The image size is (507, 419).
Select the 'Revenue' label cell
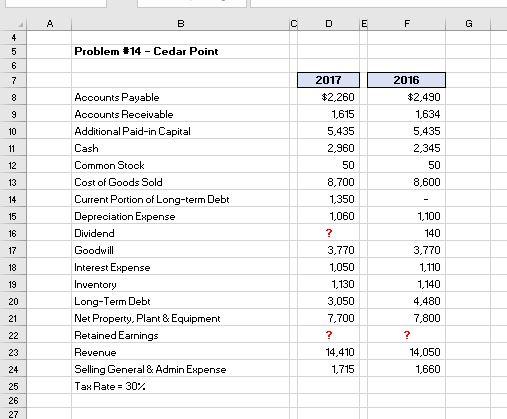point(180,352)
